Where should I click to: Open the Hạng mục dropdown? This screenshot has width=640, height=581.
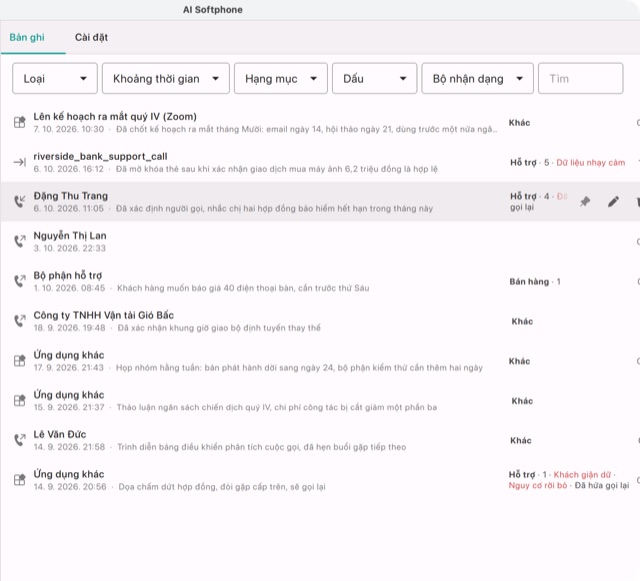[281, 78]
